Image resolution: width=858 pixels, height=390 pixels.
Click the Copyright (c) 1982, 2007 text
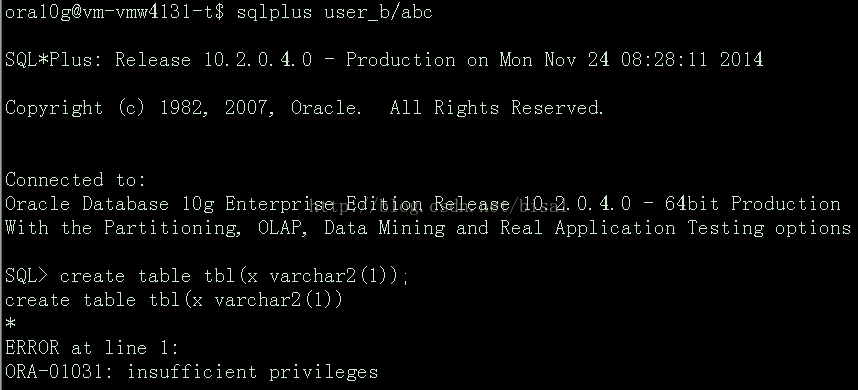point(139,108)
